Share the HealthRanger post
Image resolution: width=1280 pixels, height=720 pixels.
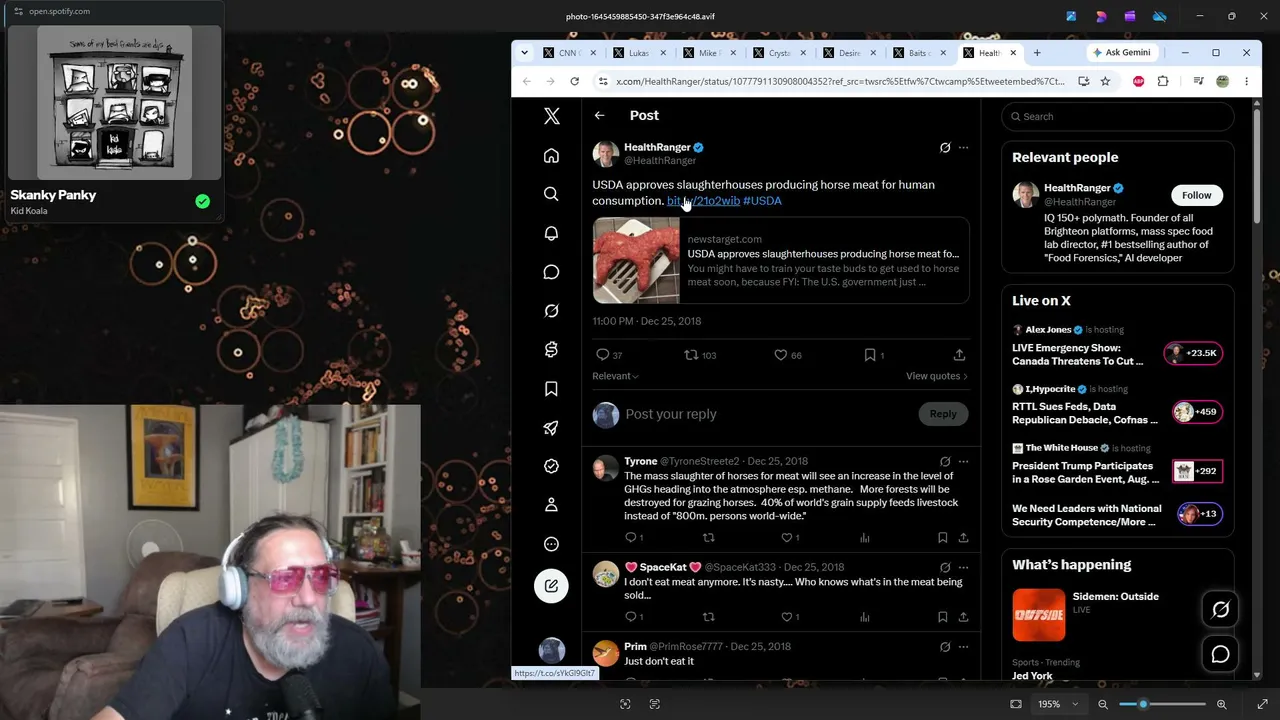[959, 355]
